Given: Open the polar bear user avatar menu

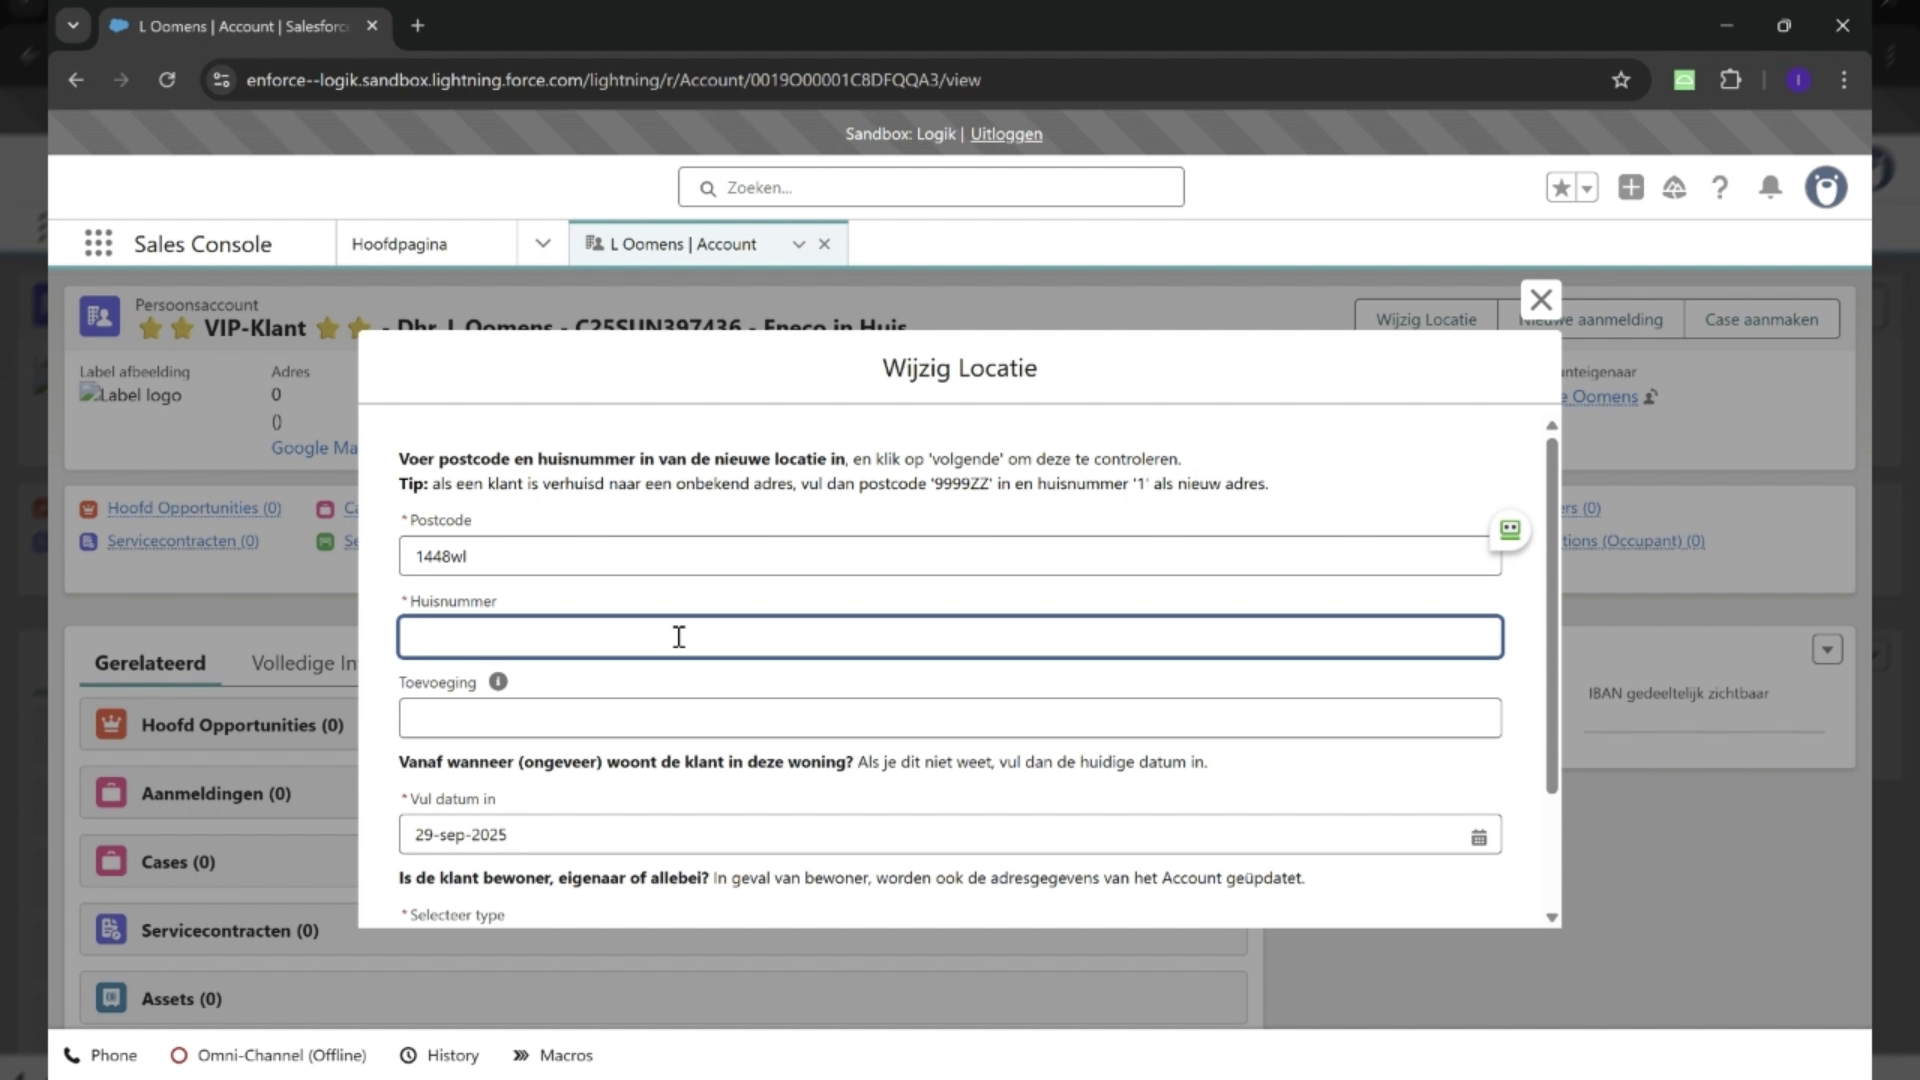Looking at the screenshot, I should 1826,187.
